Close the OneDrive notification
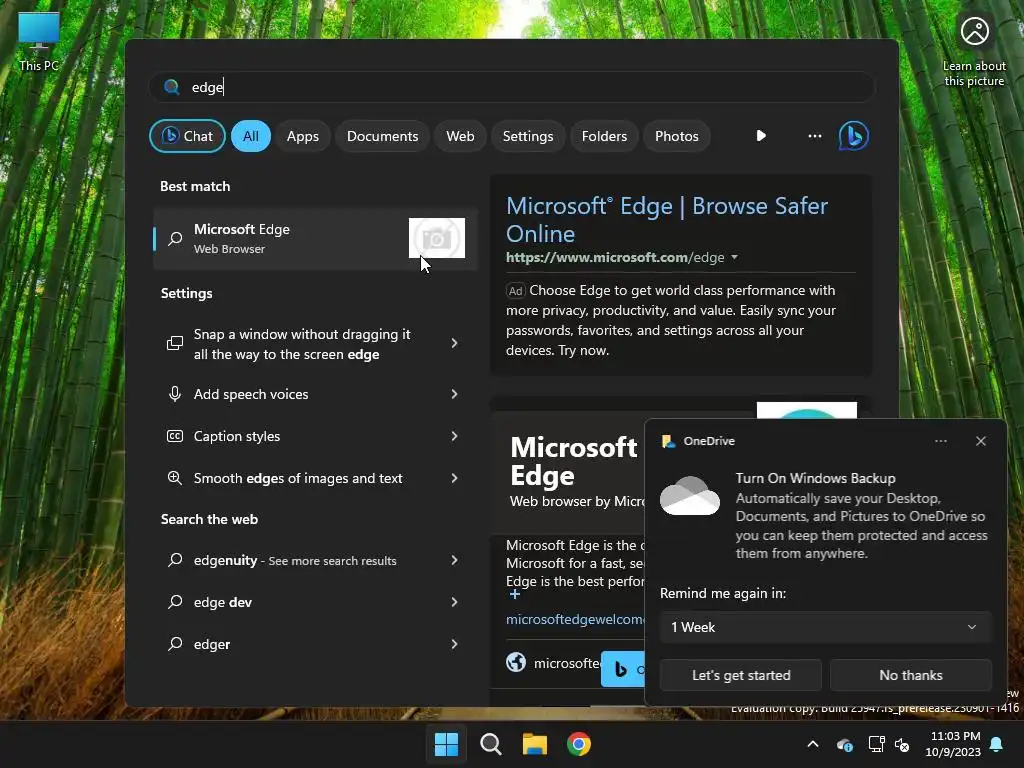 (x=980, y=441)
